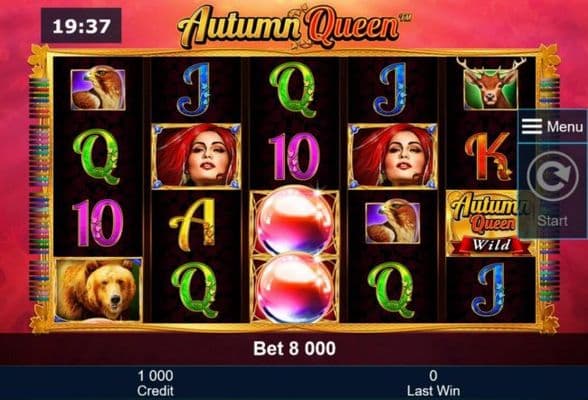588x400 pixels.
Task: Click the Last Win display
Action: 433,383
